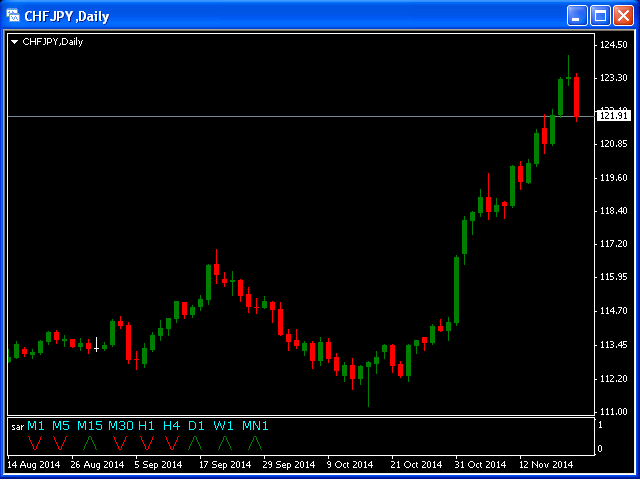Select the H1 timeframe label

point(147,426)
